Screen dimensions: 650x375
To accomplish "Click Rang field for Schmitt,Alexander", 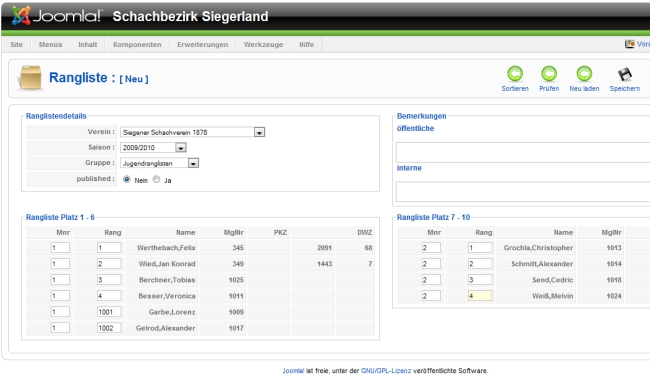I will (480, 264).
